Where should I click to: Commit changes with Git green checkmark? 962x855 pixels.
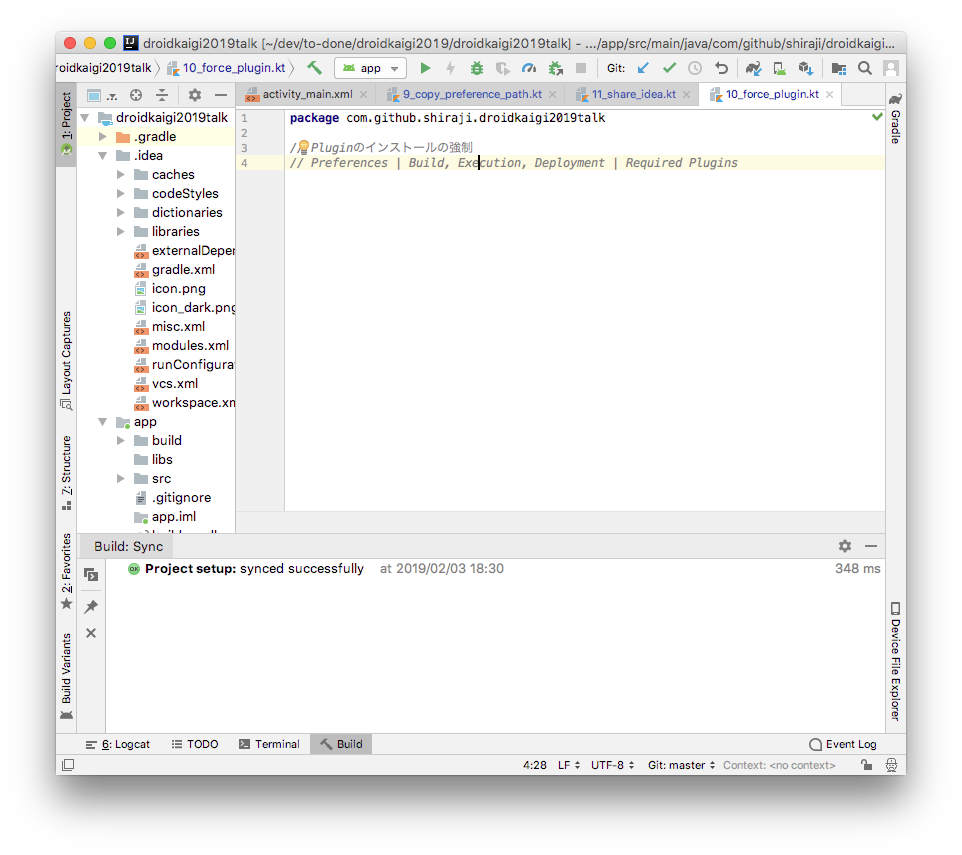[669, 68]
